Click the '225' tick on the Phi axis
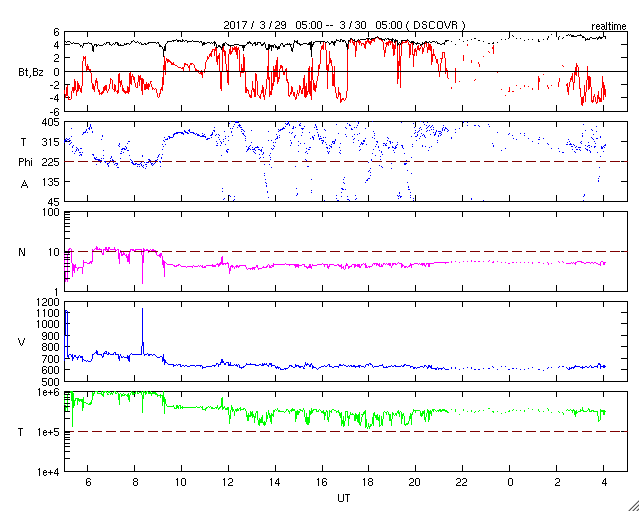The image size is (640, 512). (x=51, y=162)
